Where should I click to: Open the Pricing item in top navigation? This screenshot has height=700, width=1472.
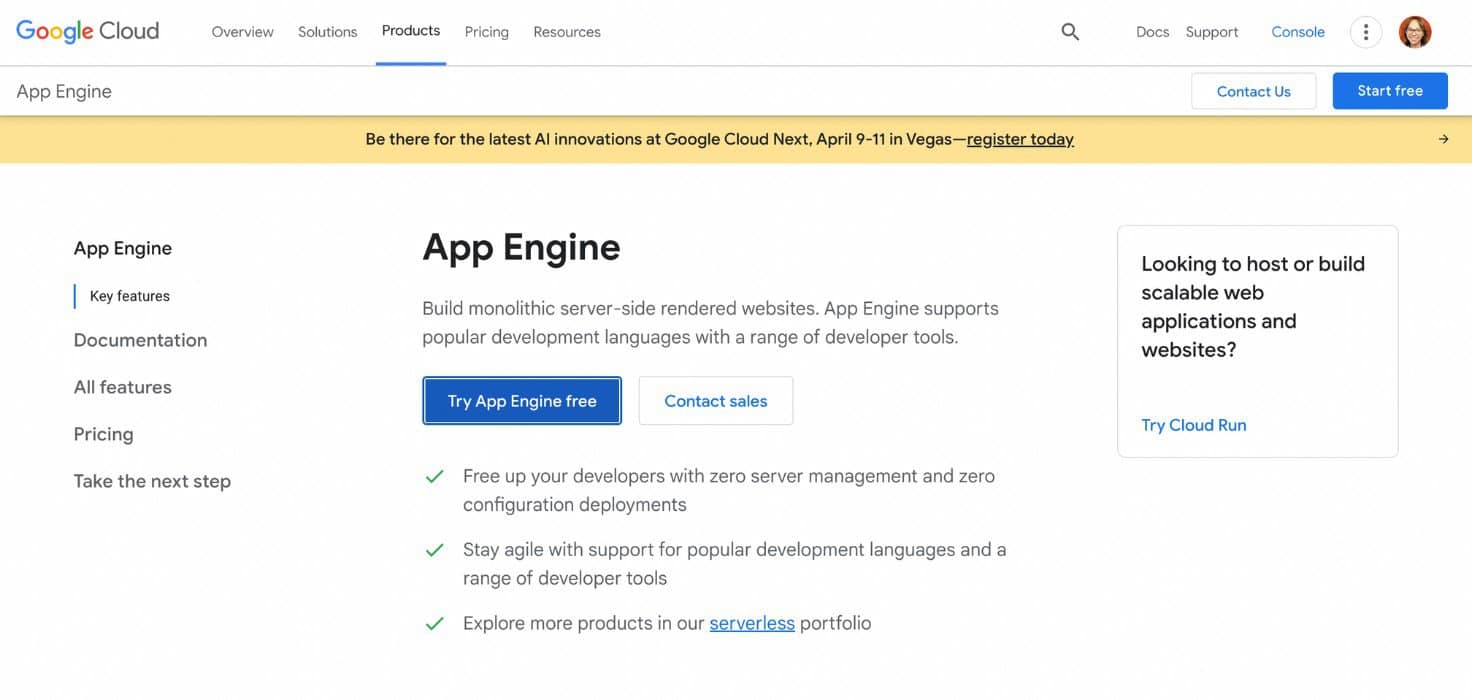(x=486, y=32)
